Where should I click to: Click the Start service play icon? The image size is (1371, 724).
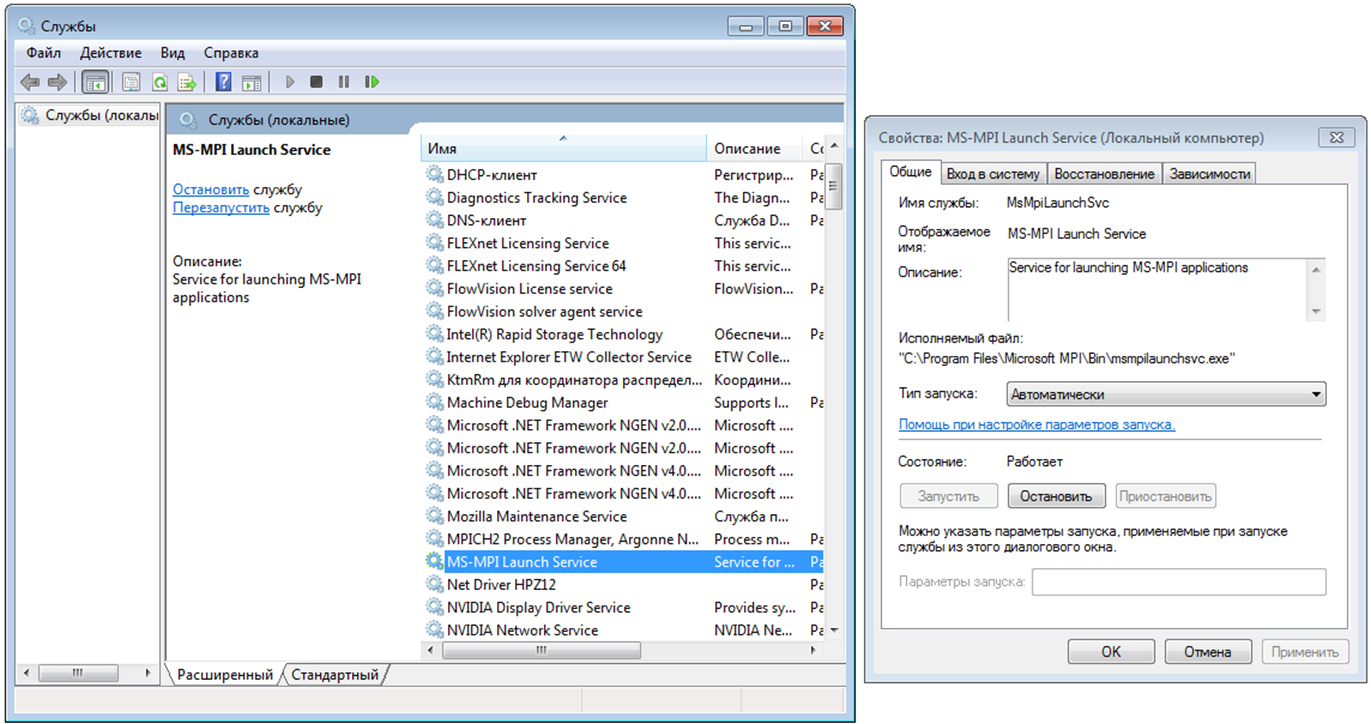pyautogui.click(x=290, y=82)
